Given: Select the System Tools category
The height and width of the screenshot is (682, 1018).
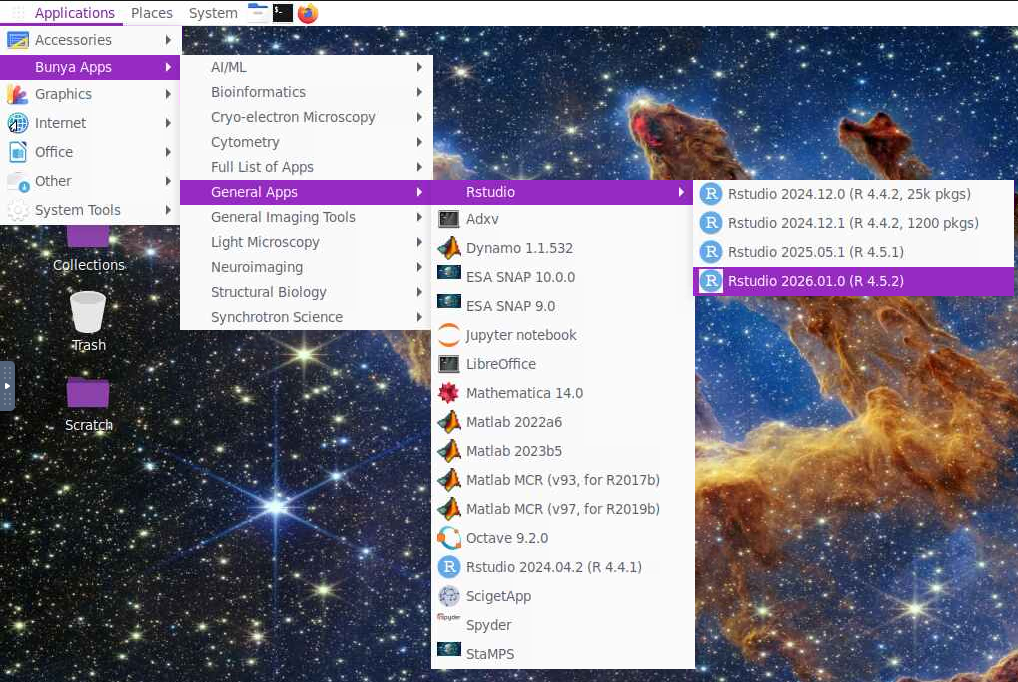Looking at the screenshot, I should tap(90, 210).
